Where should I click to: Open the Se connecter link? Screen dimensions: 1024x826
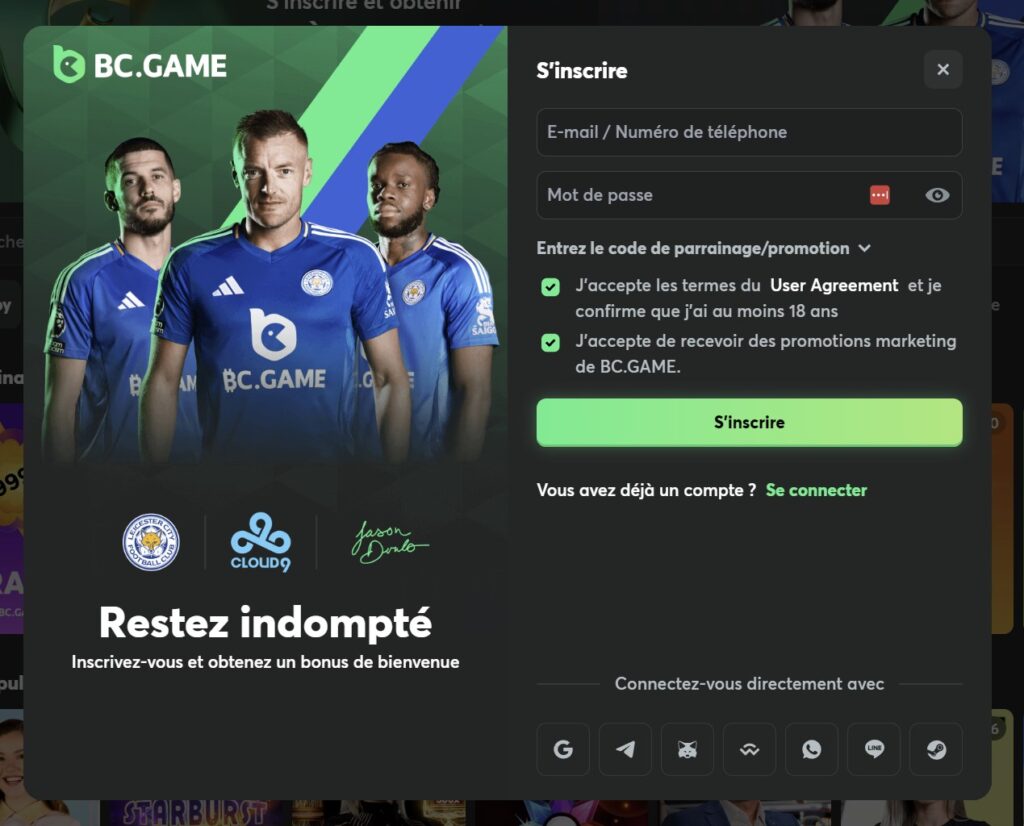(x=816, y=490)
